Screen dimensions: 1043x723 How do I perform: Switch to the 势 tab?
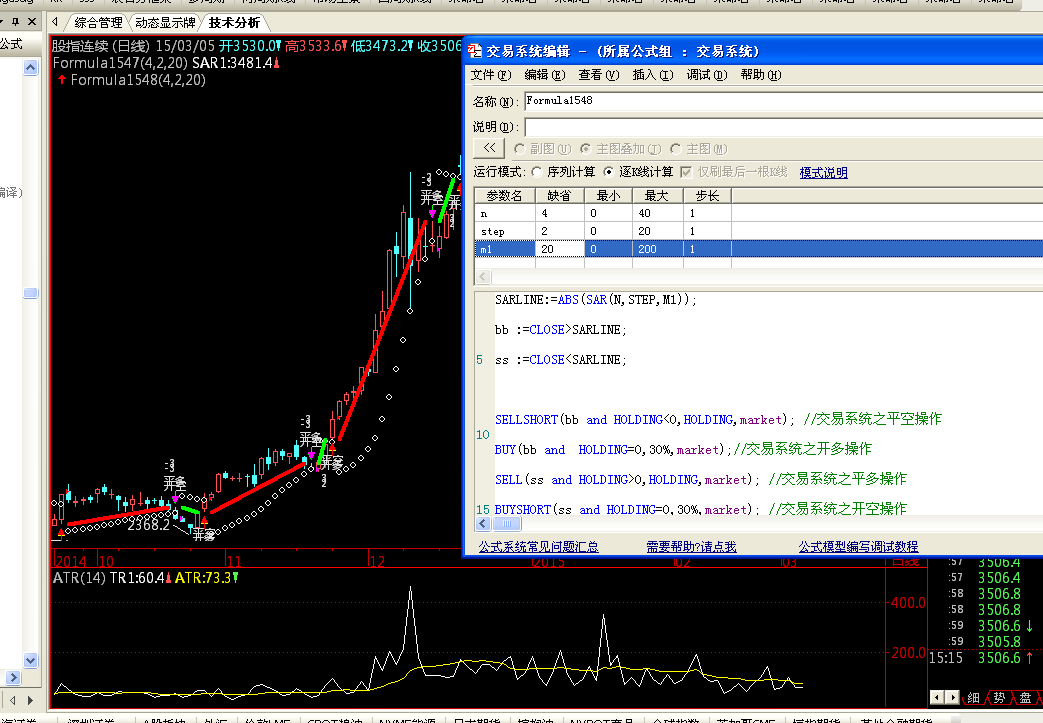(999, 698)
